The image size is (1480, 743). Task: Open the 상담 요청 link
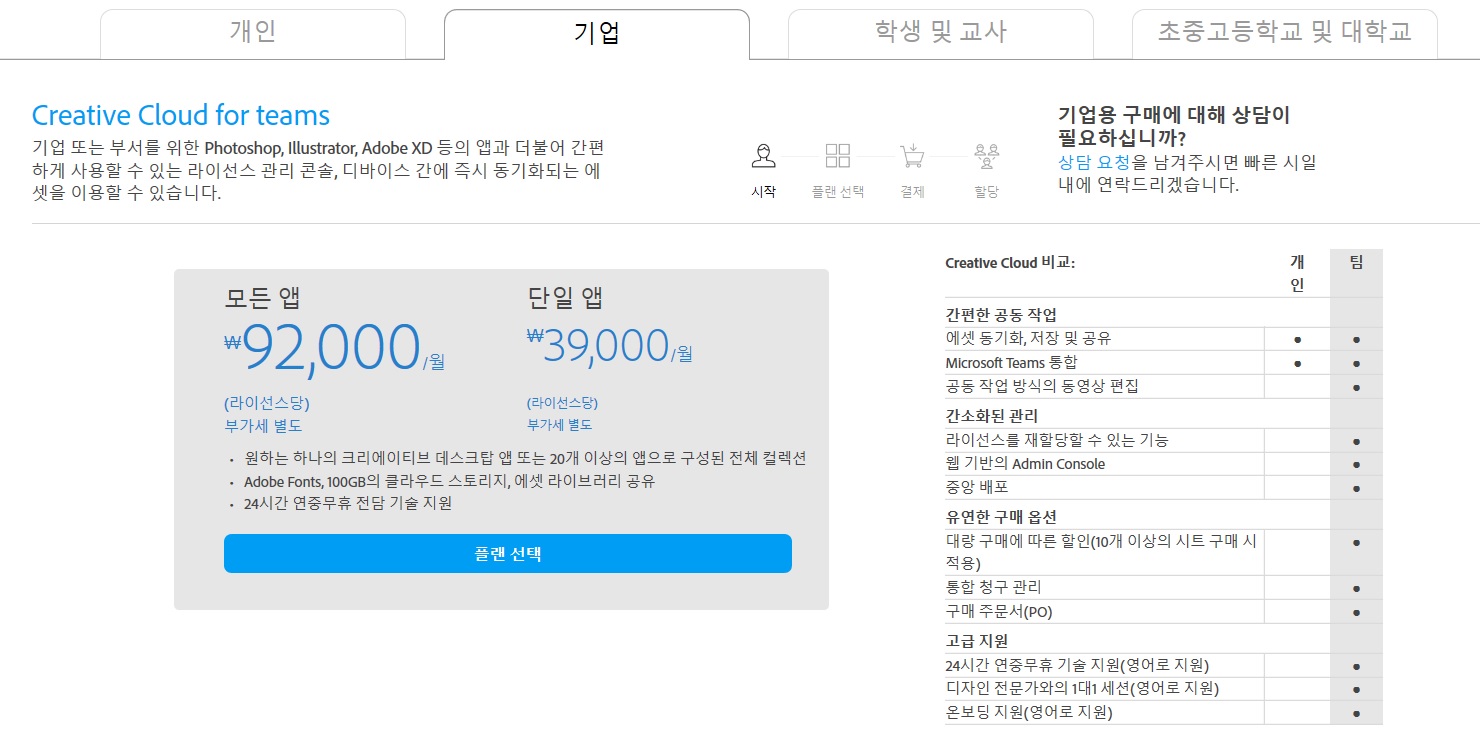[x=1094, y=162]
